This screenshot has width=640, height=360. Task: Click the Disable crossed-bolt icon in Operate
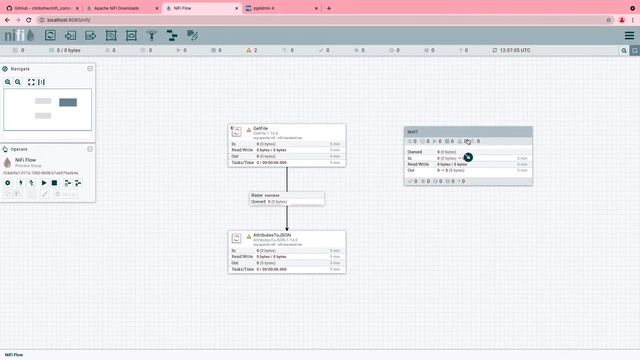31,183
